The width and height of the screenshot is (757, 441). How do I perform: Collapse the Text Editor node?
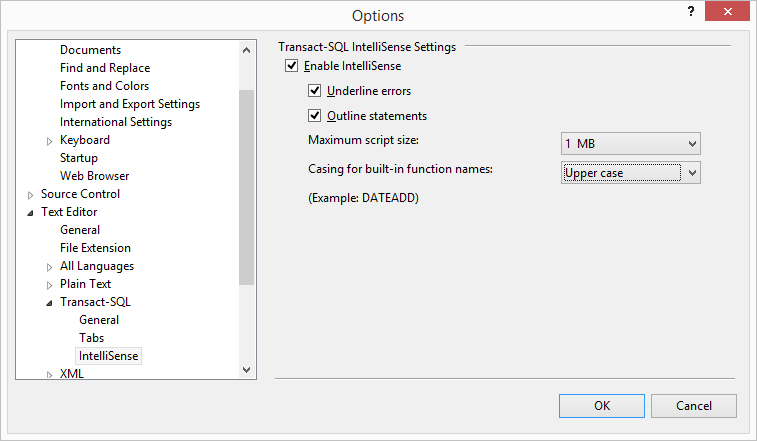point(31,213)
